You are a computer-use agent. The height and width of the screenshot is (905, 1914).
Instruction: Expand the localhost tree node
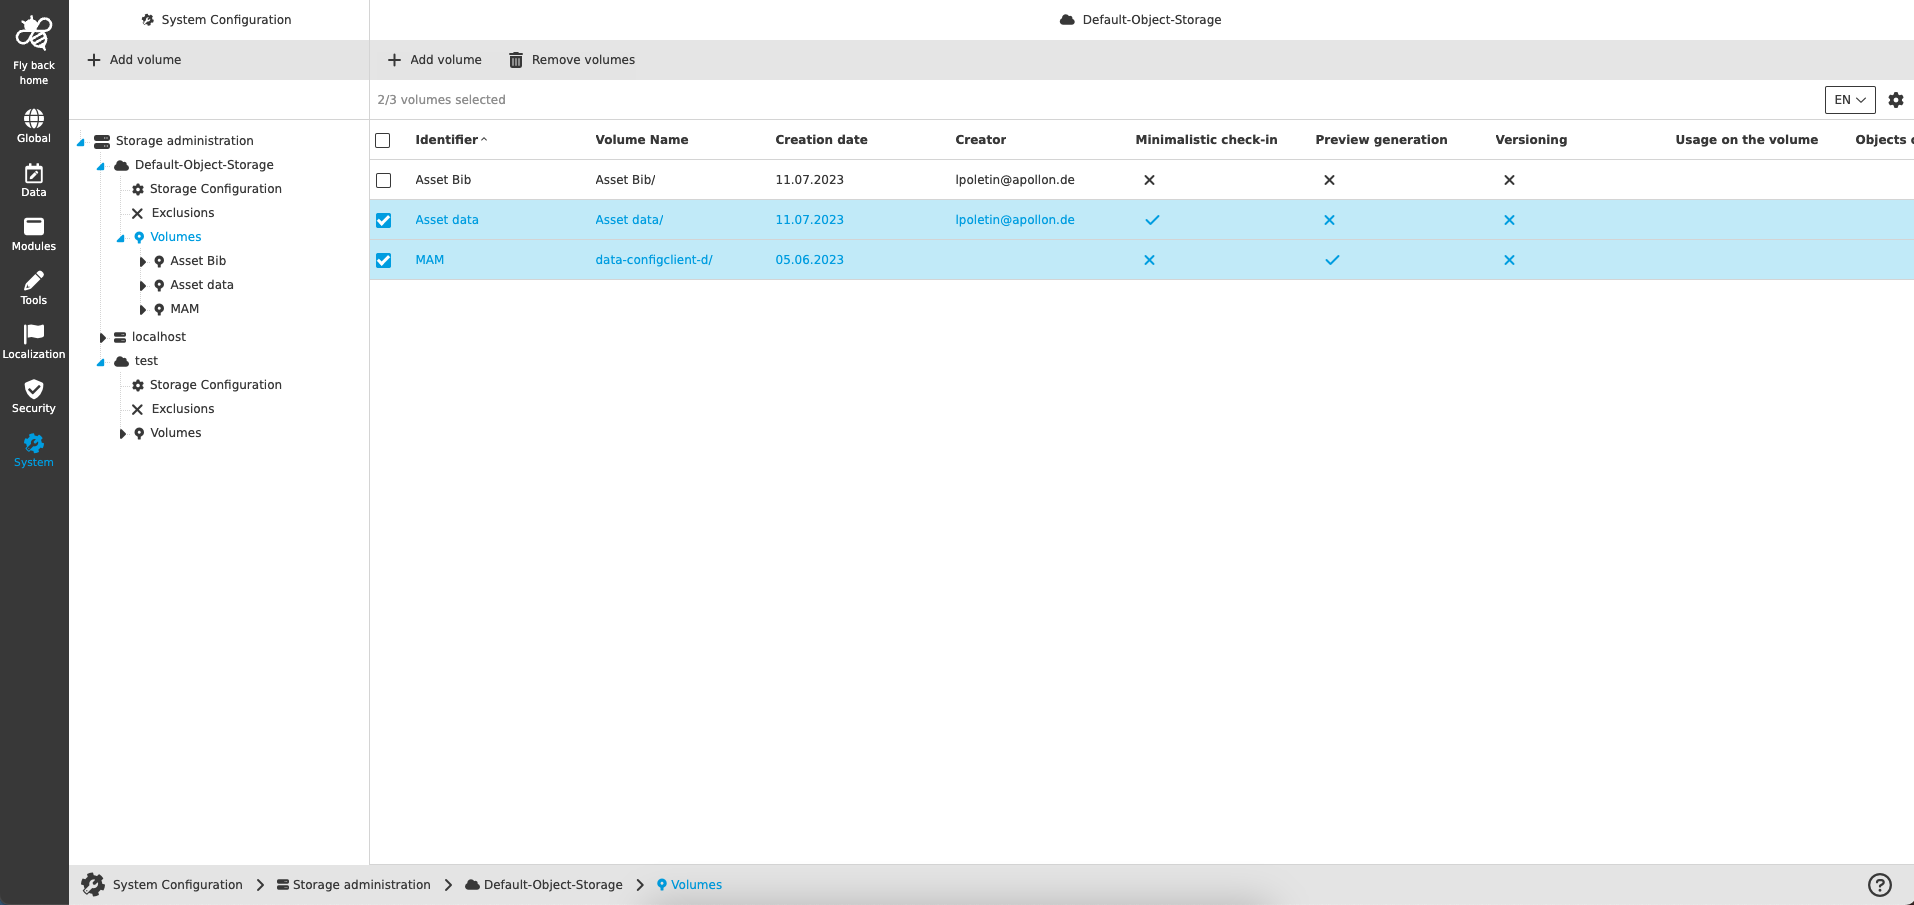(102, 337)
